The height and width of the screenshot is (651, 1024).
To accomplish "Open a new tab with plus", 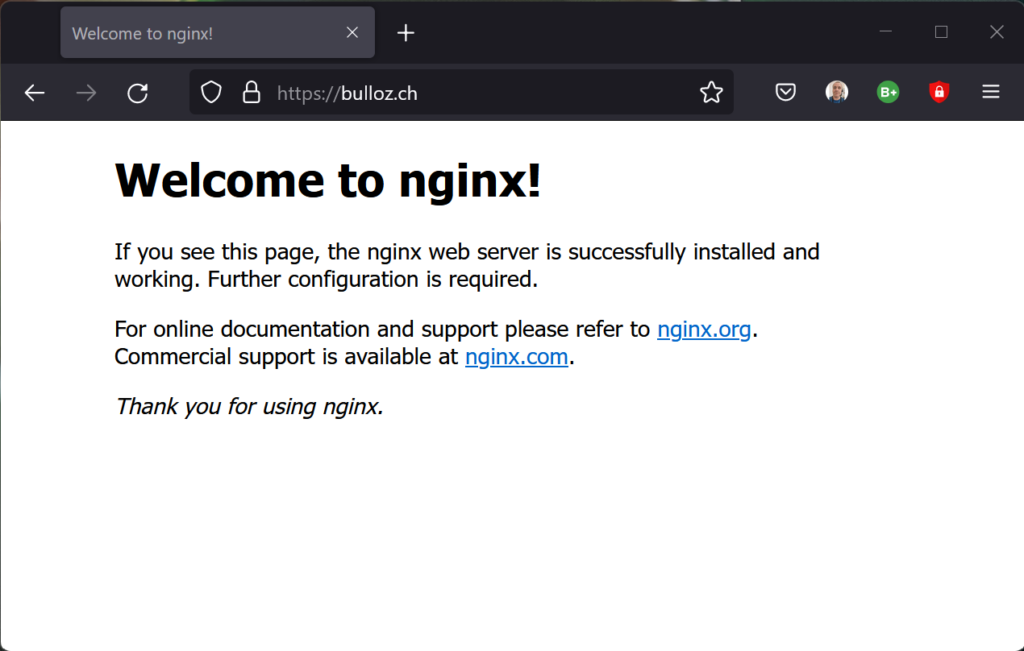I will (406, 33).
